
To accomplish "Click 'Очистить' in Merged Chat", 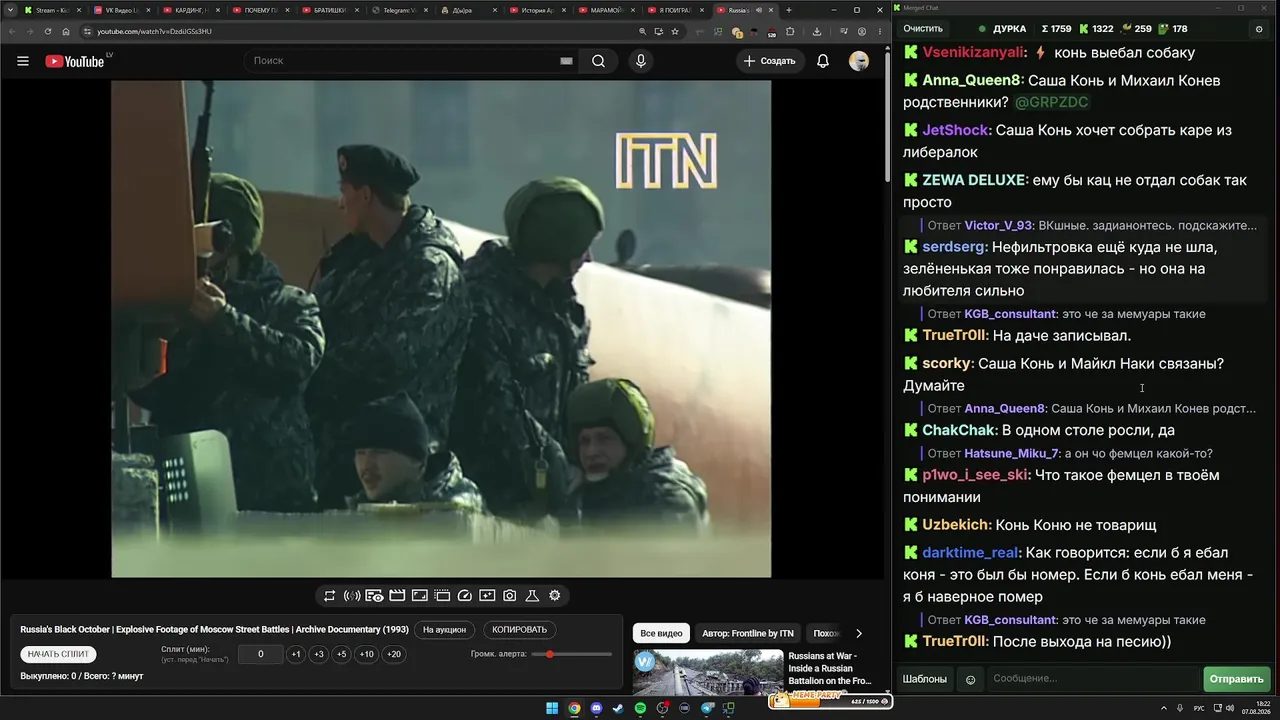I will (923, 29).
